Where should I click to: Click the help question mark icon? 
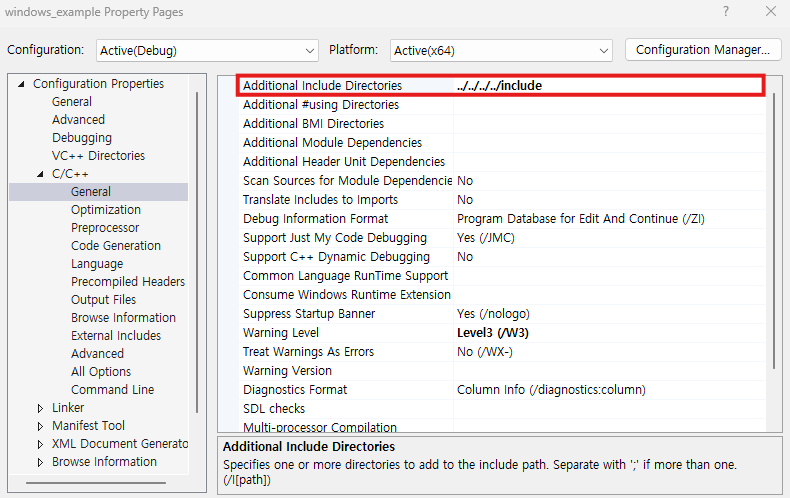725,12
